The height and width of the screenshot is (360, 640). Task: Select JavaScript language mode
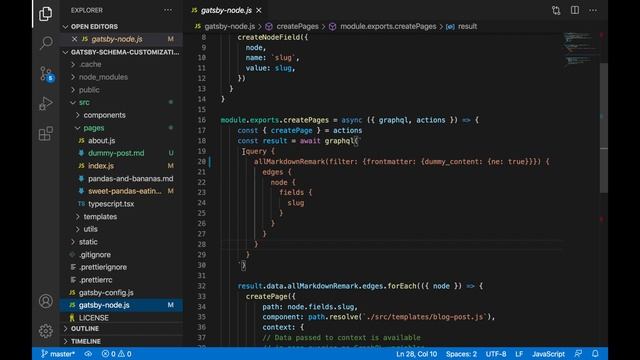point(548,354)
